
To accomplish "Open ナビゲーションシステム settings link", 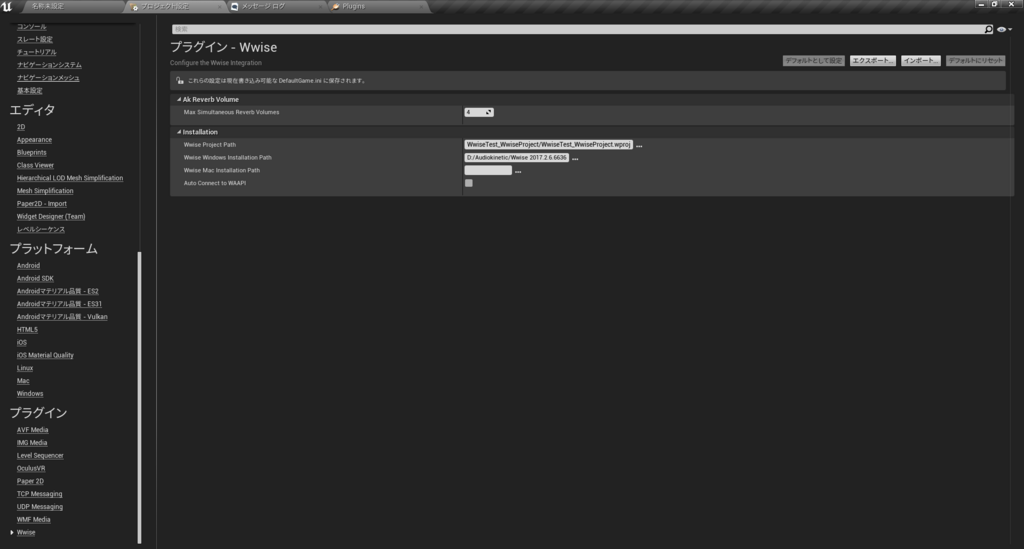I will click(x=49, y=65).
